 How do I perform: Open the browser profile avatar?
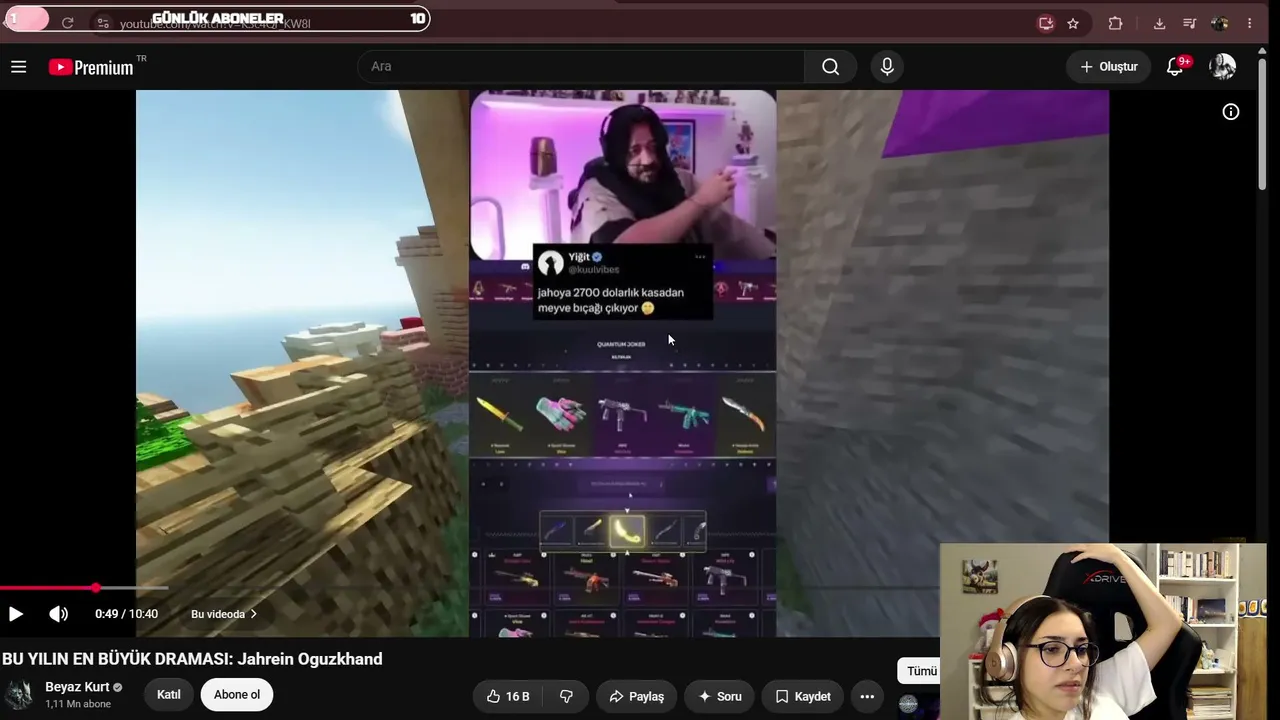(1220, 23)
